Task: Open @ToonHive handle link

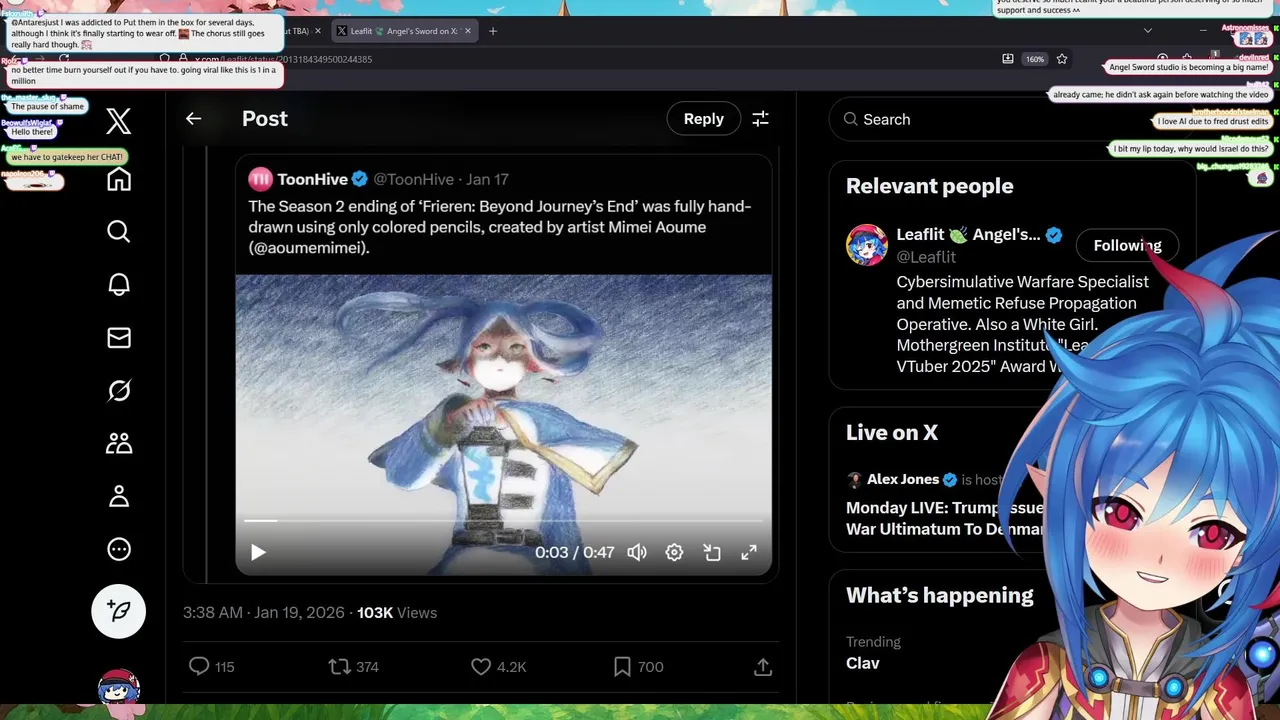Action: point(413,179)
